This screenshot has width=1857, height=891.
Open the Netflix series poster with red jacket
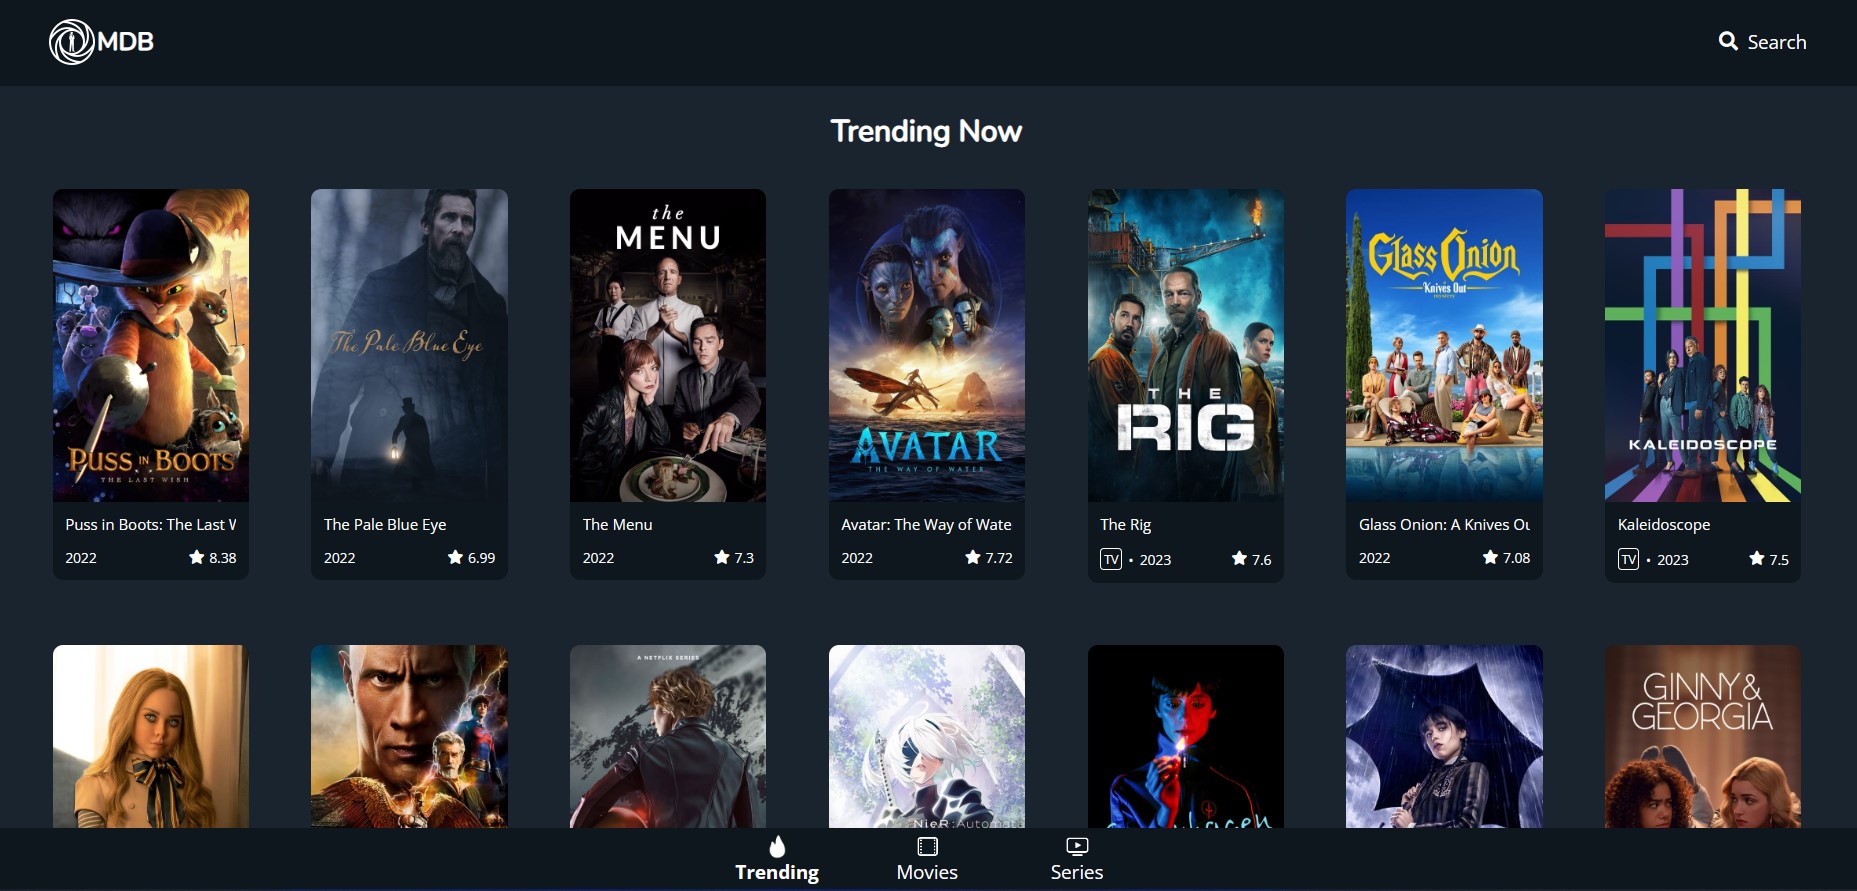[668, 736]
